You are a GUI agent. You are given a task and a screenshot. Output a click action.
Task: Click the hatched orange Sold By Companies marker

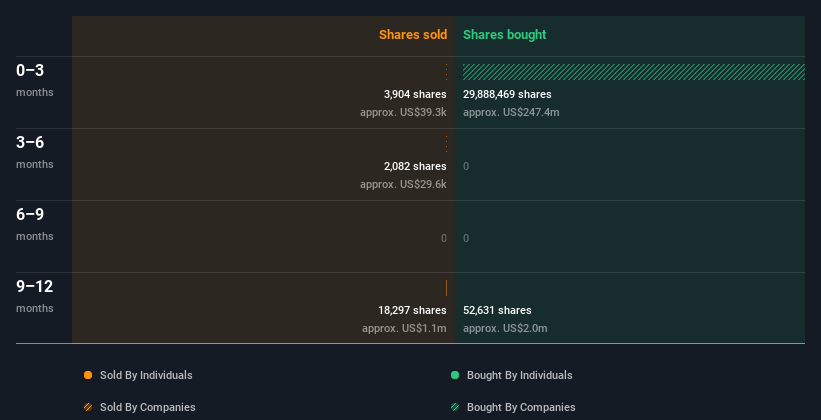pos(88,407)
